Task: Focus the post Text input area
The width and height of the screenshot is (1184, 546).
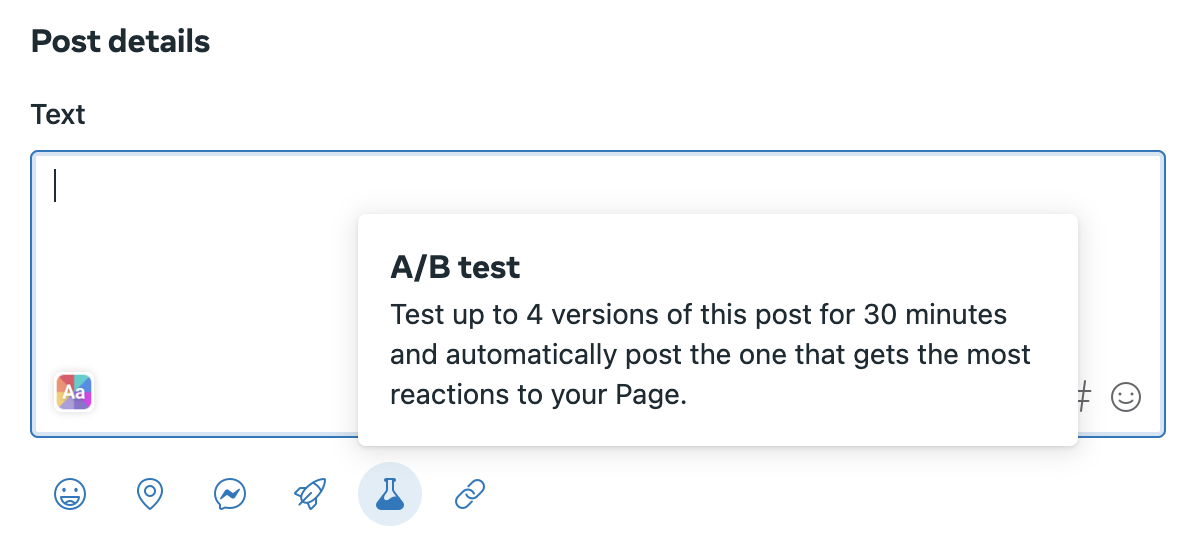Action: click(x=597, y=294)
